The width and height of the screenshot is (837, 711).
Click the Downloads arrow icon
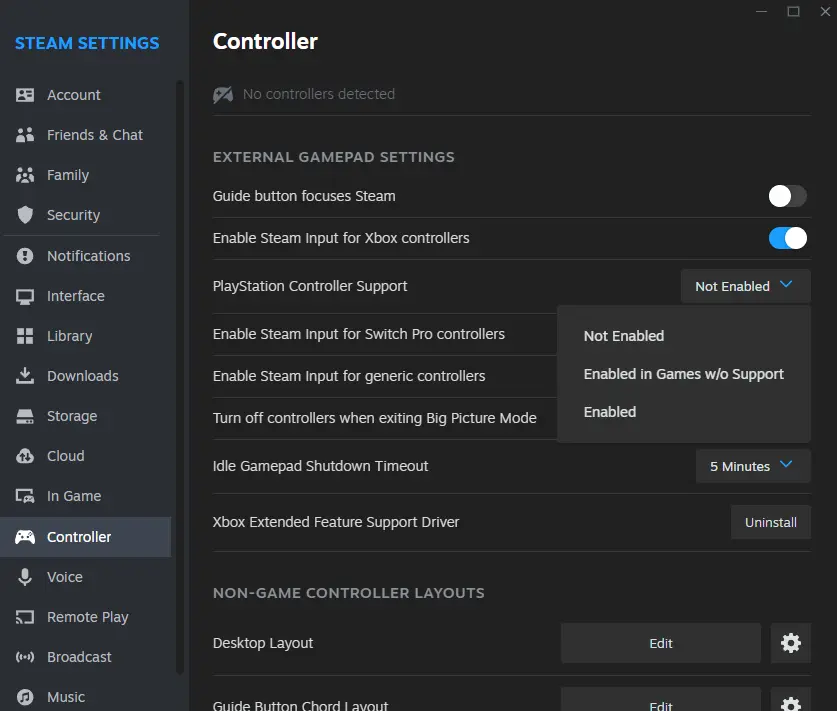[25, 376]
